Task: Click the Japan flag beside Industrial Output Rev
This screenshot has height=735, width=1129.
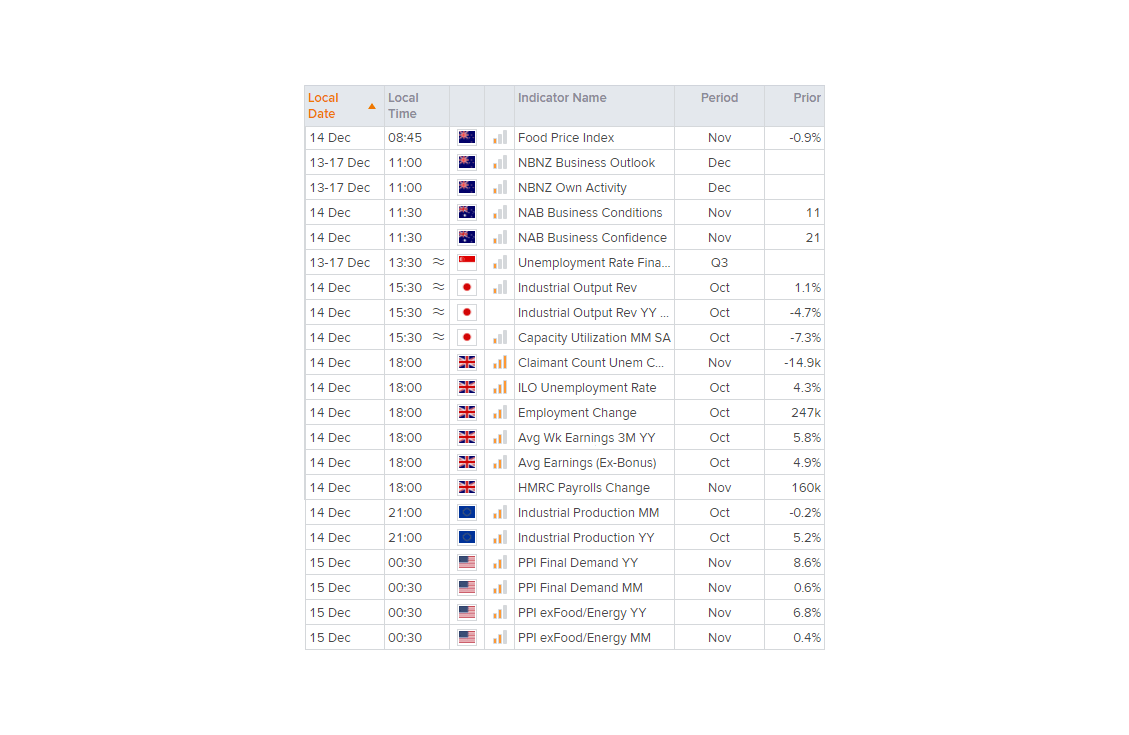Action: (466, 288)
